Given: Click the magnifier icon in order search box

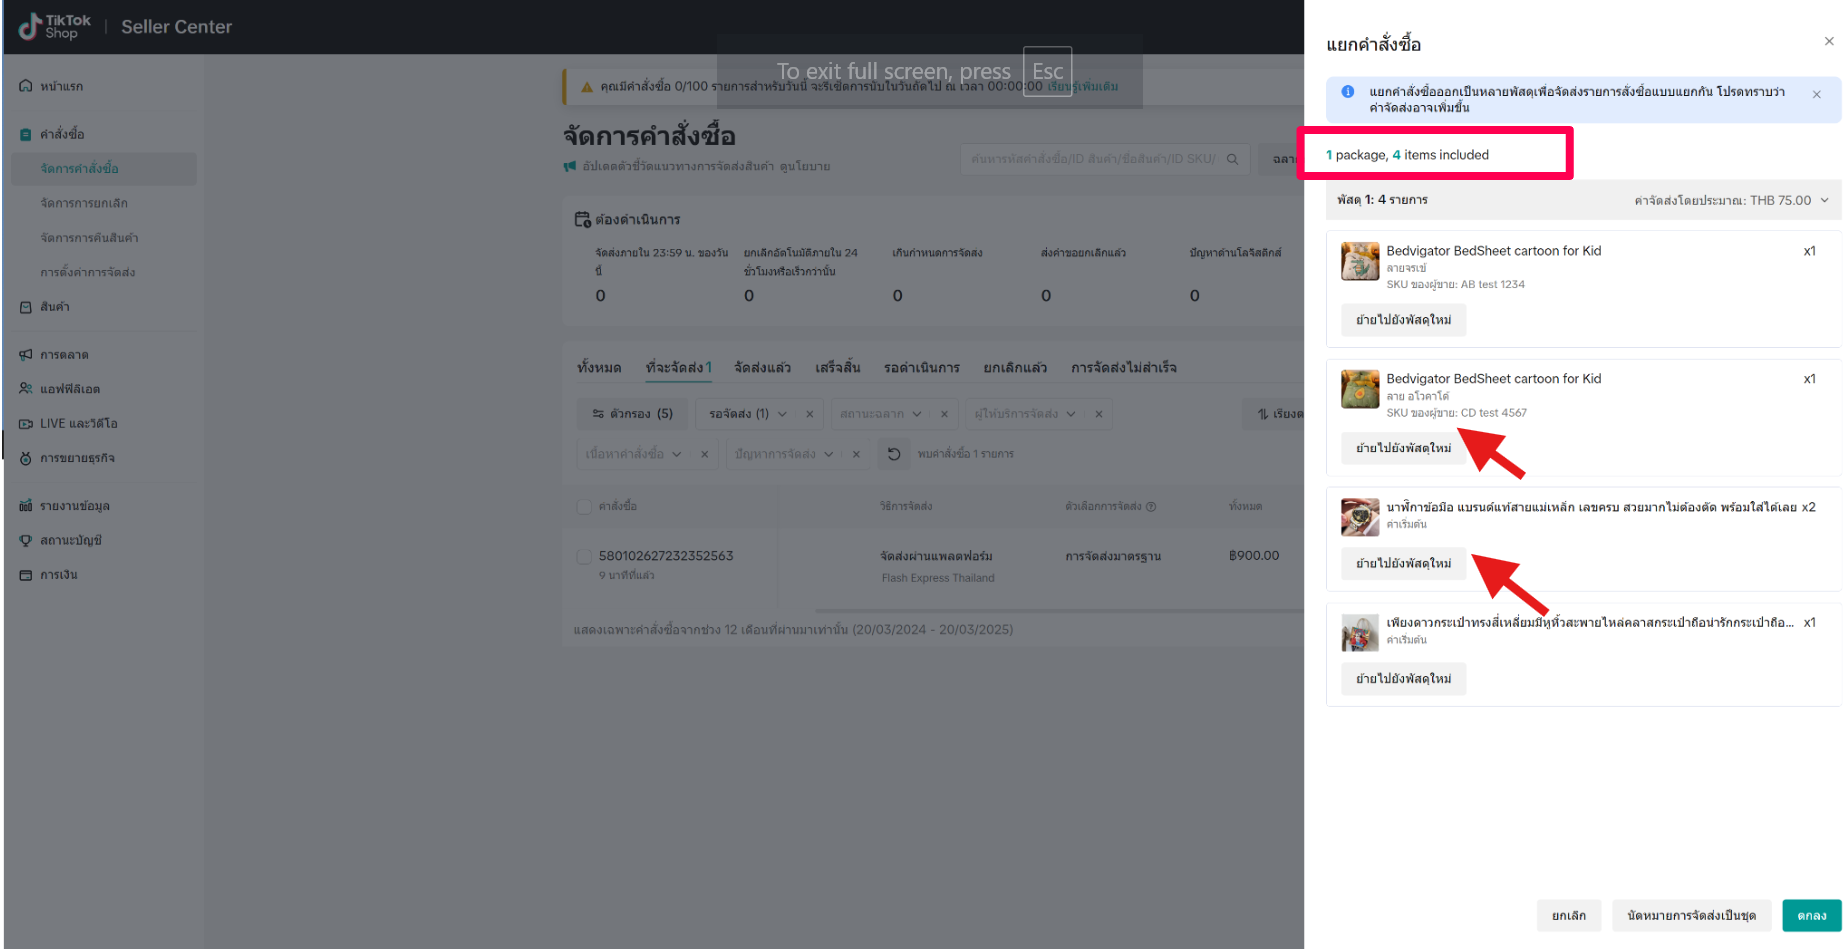Looking at the screenshot, I should click(x=1233, y=159).
